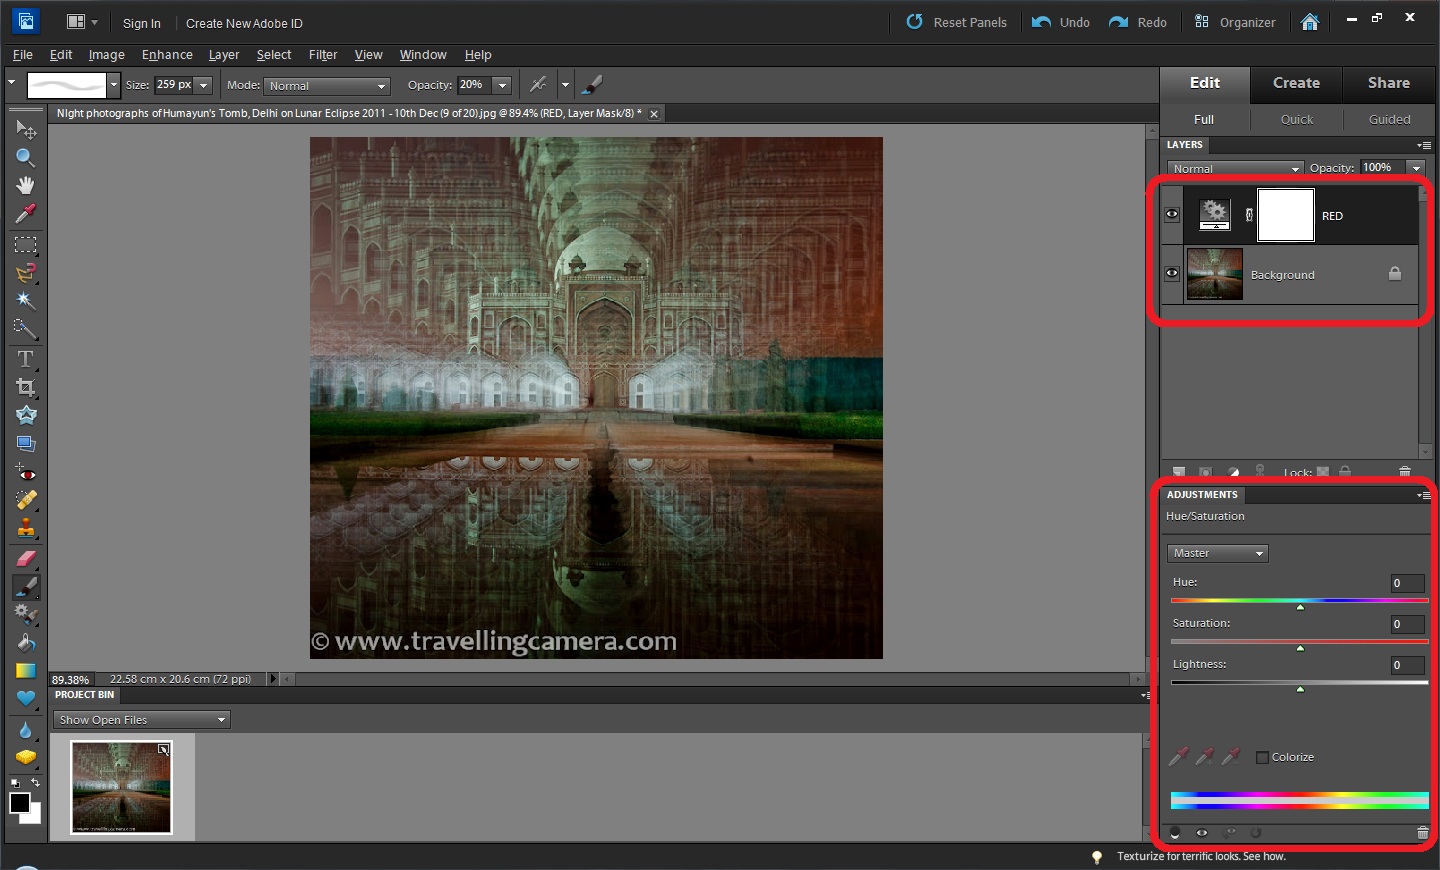Click the Red Eye Removal tool
This screenshot has height=870, width=1440.
[25, 472]
